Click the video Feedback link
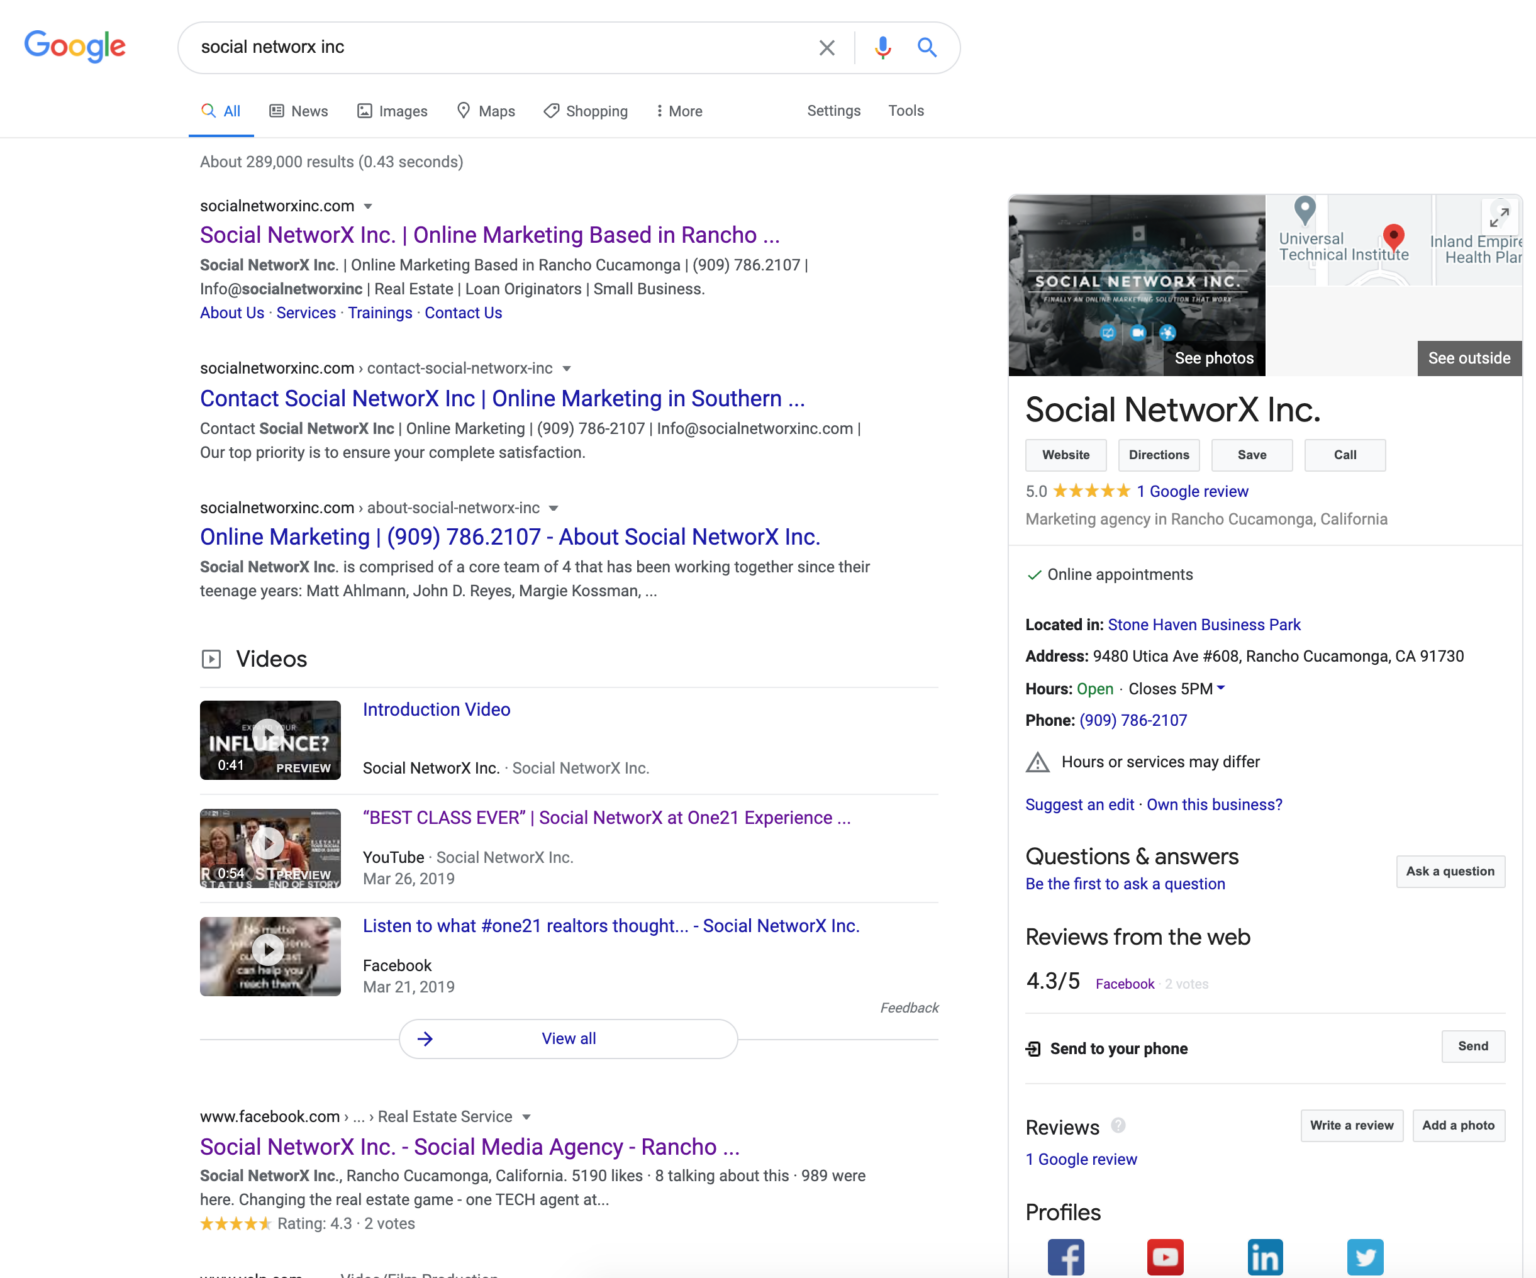The height and width of the screenshot is (1278, 1536). 909,1008
